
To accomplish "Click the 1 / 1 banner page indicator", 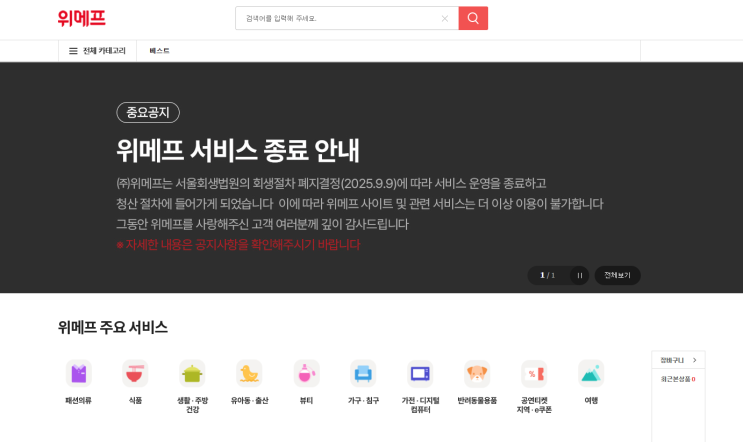I will tap(547, 275).
